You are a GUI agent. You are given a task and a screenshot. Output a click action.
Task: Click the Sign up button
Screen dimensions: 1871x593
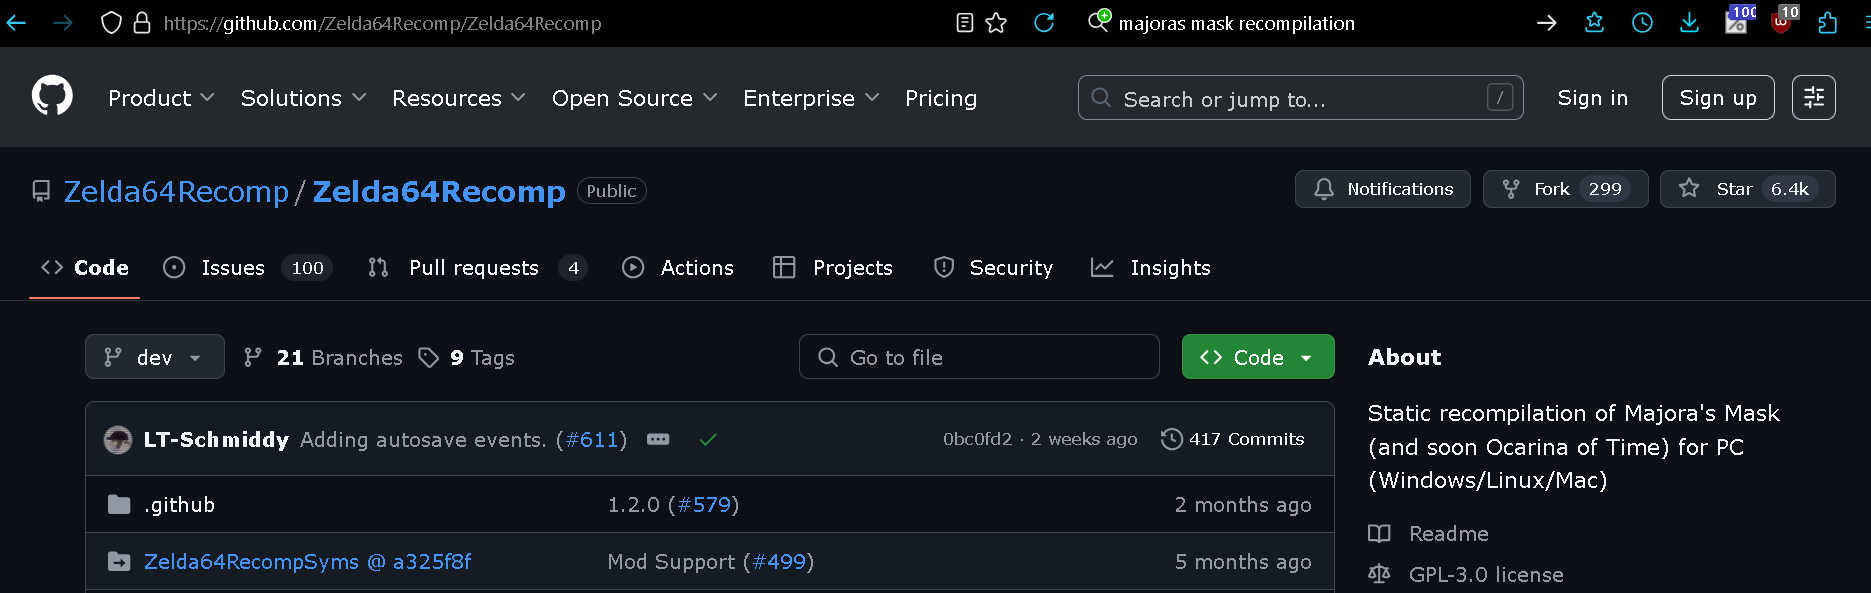(x=1718, y=97)
